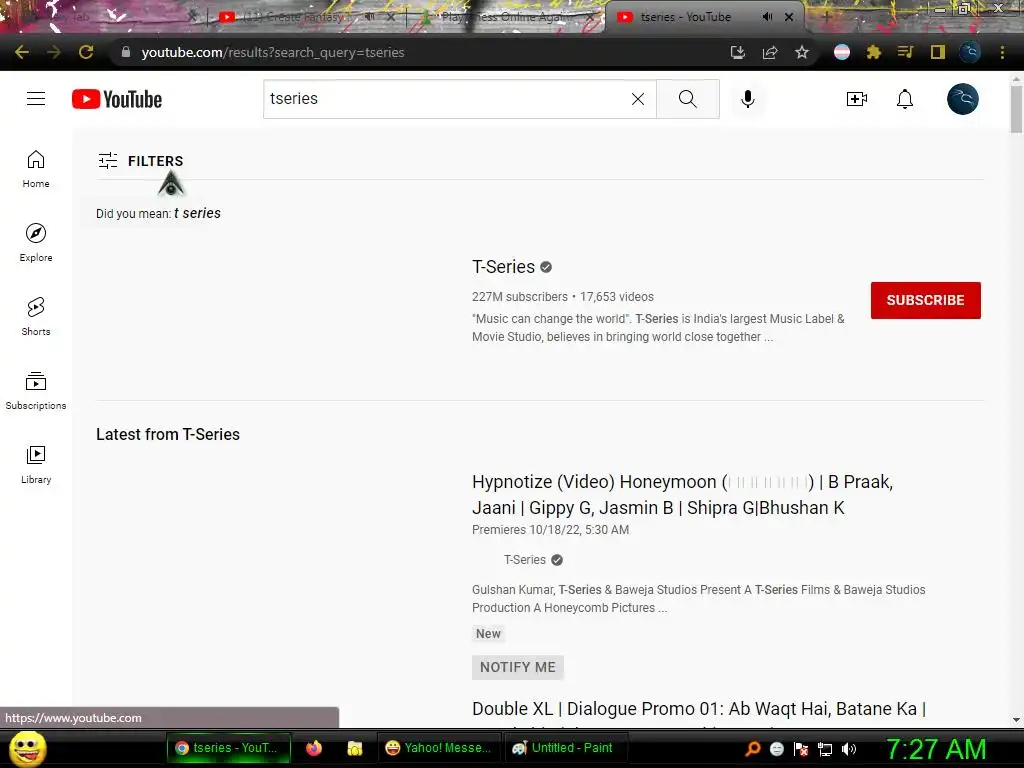1024x768 pixels.
Task: Open Explore in the sidebar
Action: click(36, 242)
